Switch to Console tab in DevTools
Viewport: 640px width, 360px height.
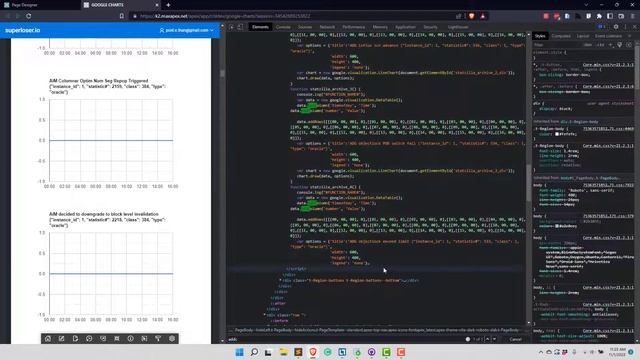283,27
